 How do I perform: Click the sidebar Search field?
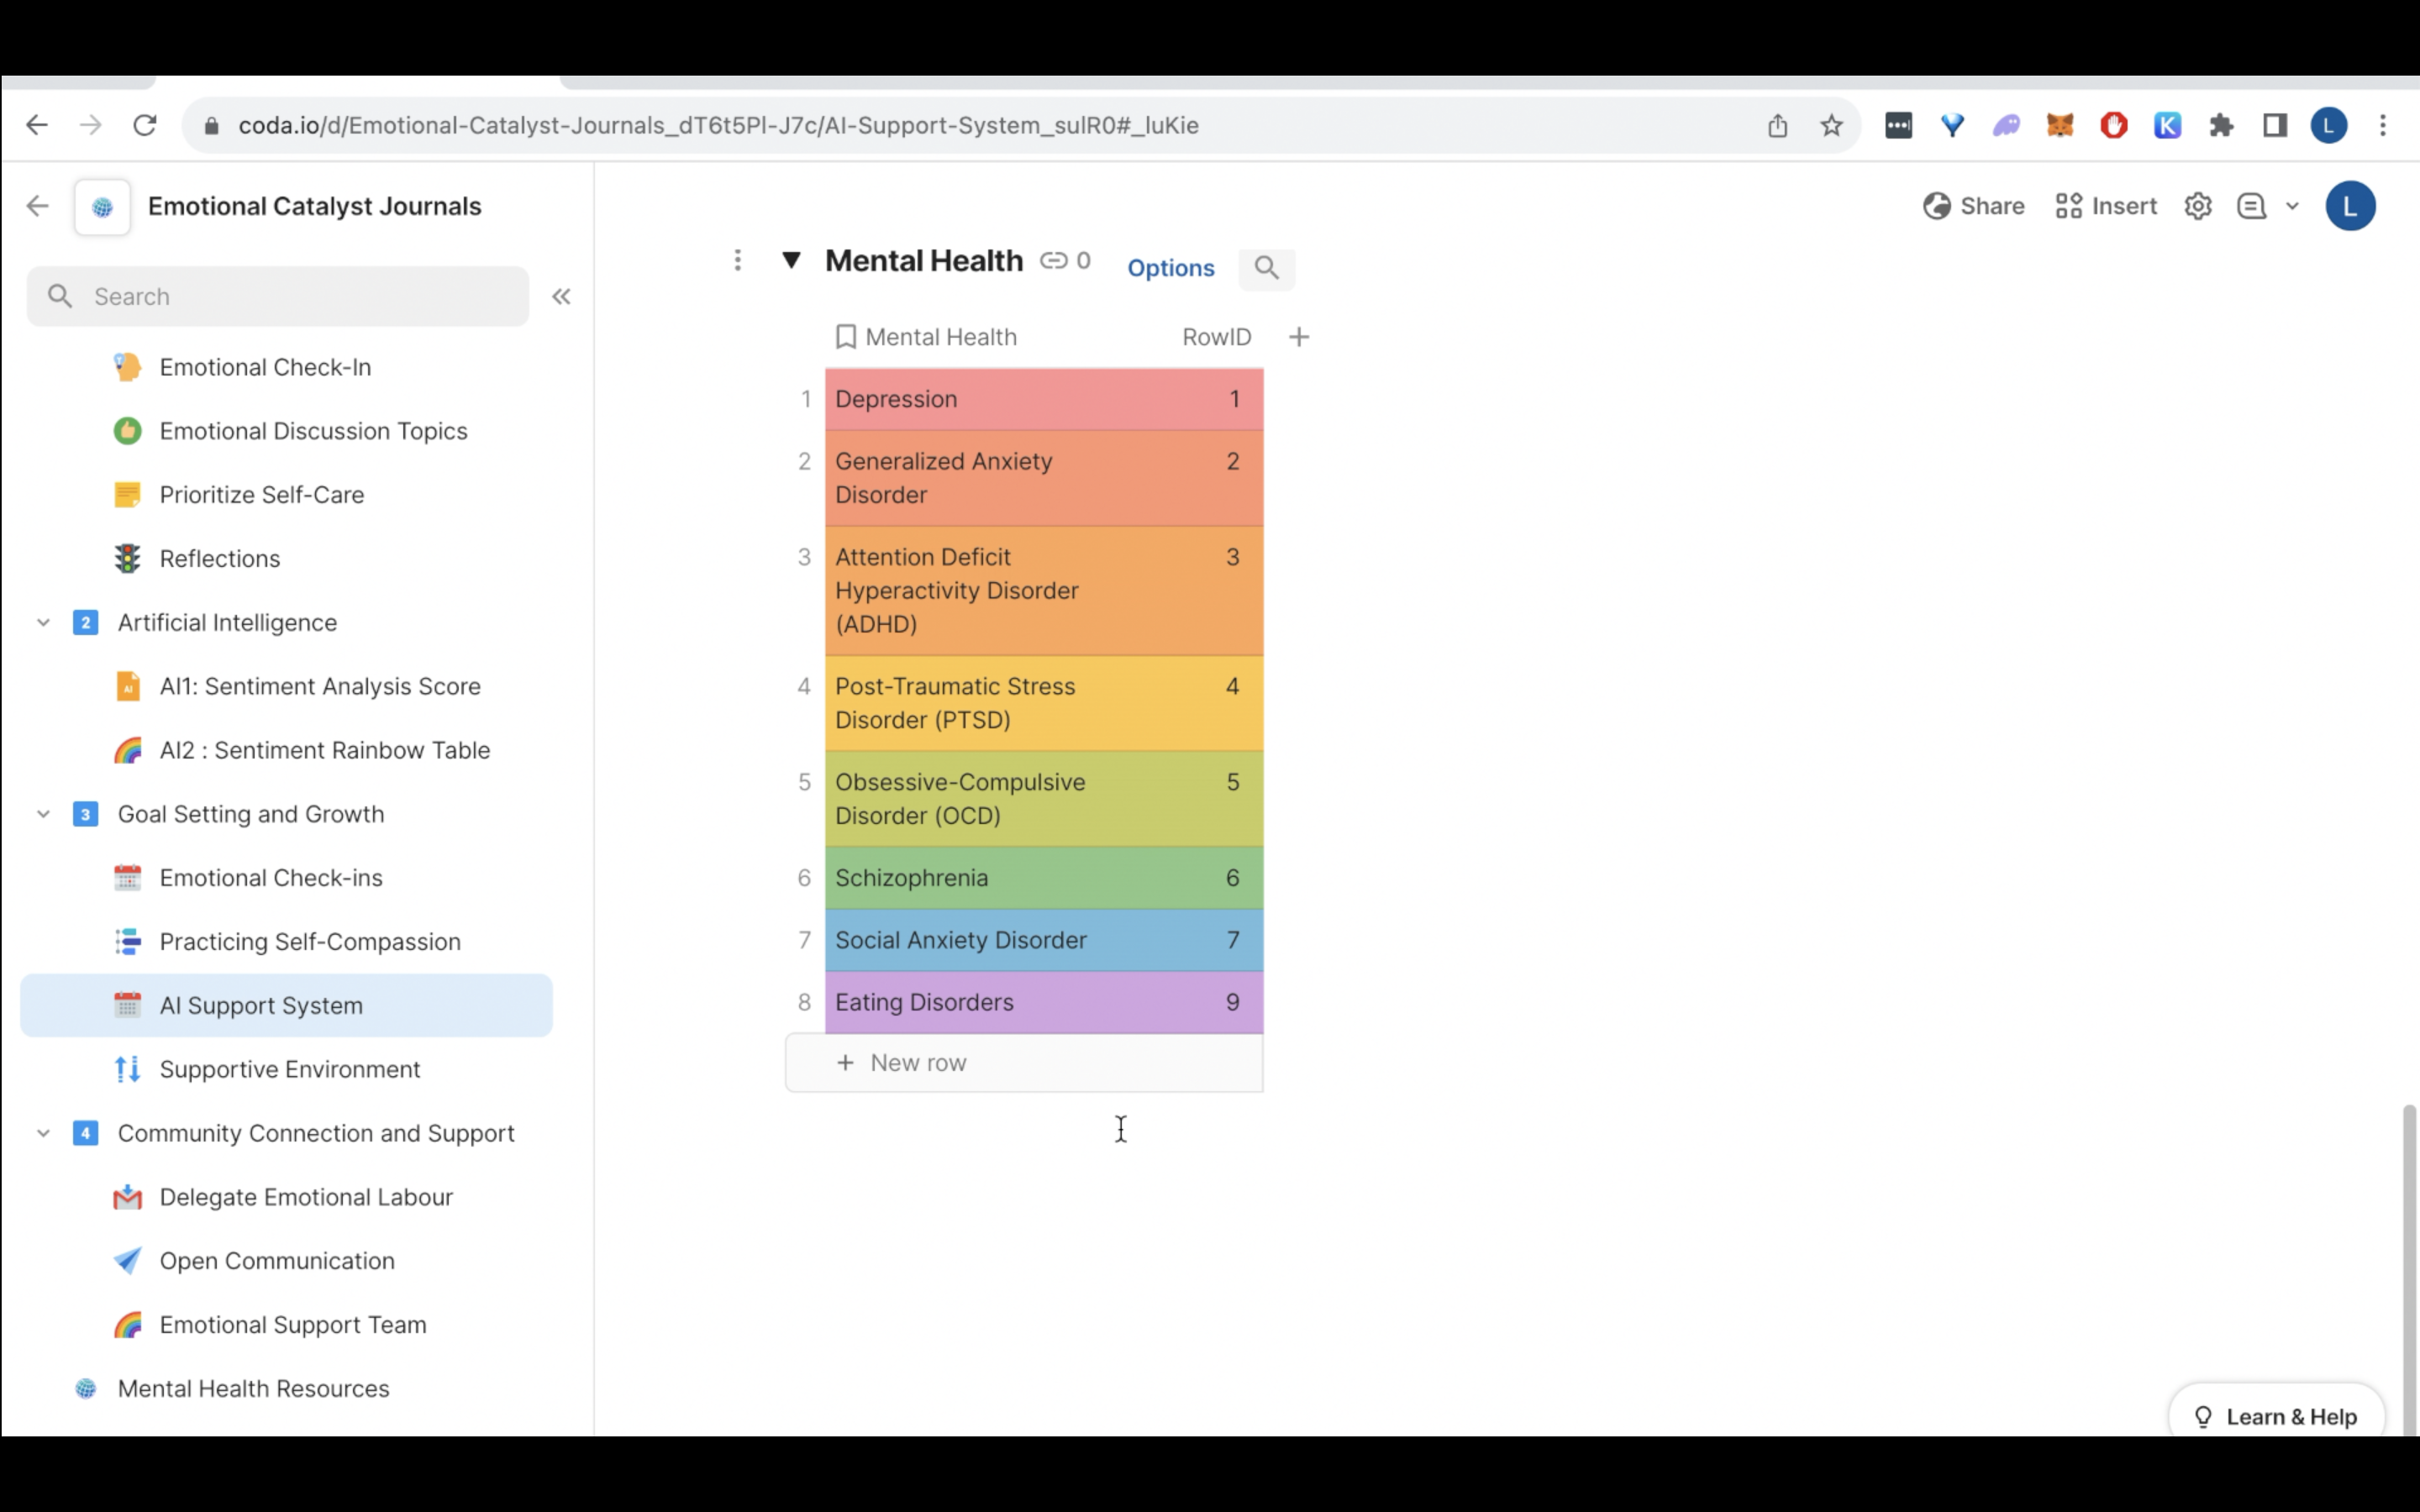point(277,297)
